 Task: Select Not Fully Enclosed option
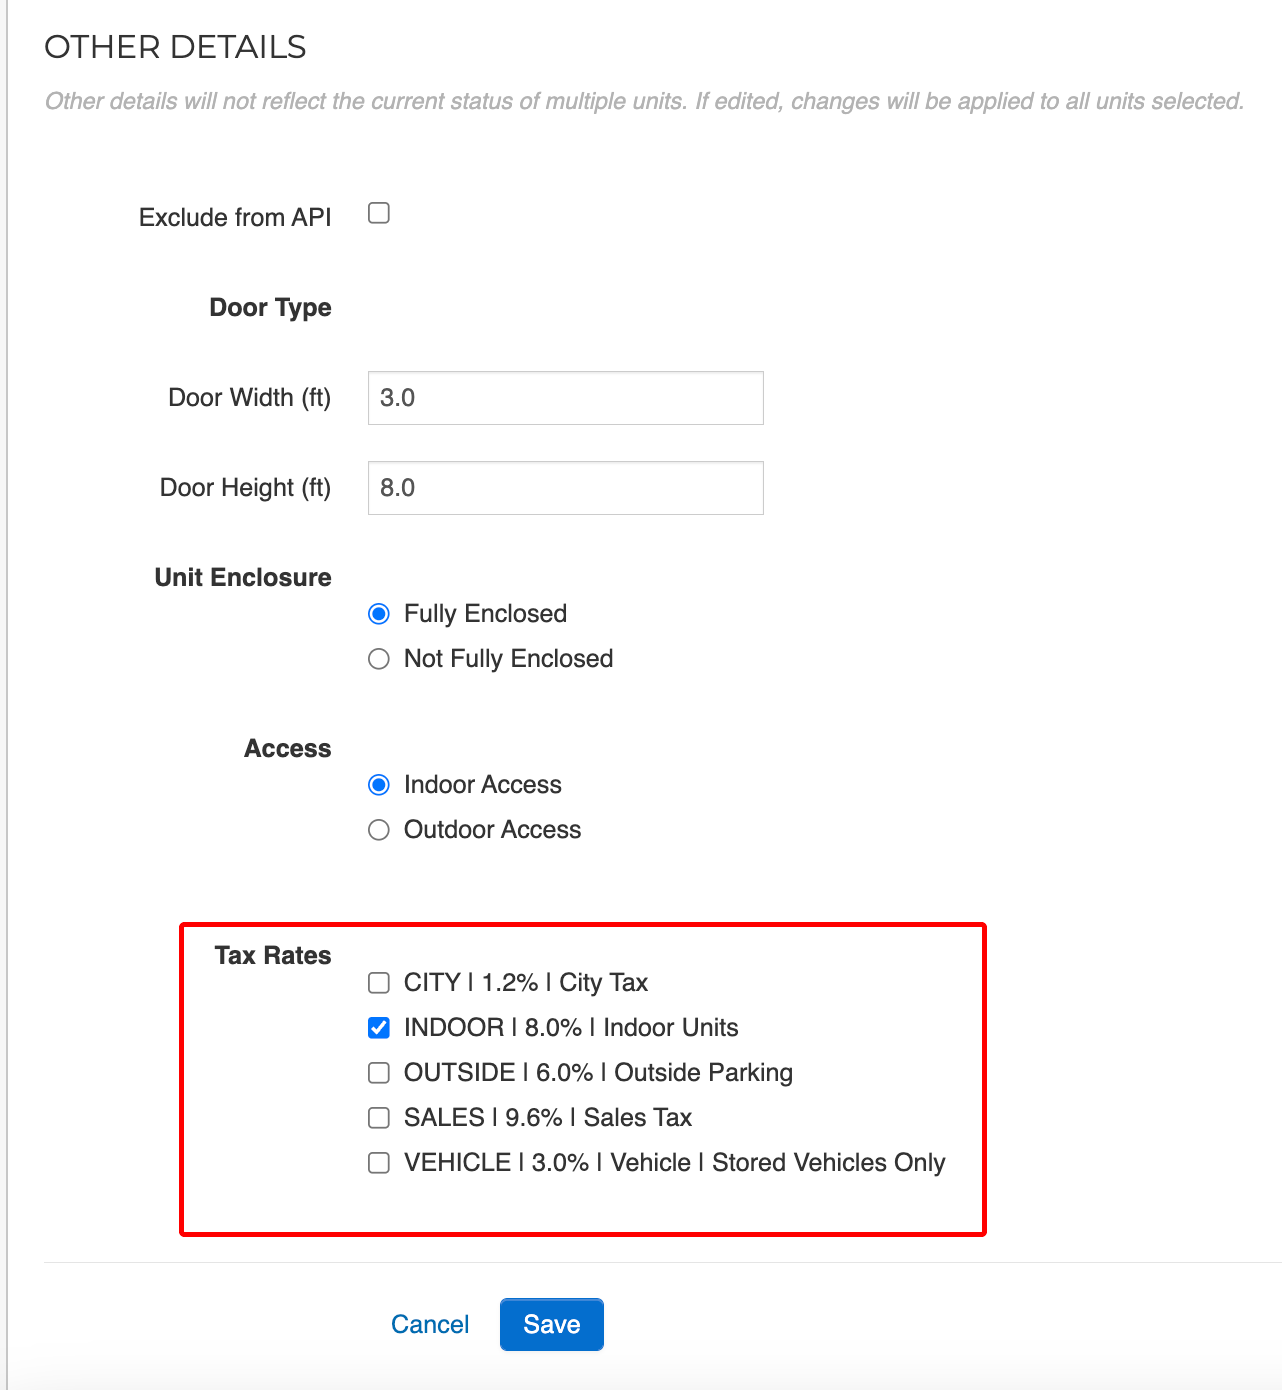tap(379, 659)
